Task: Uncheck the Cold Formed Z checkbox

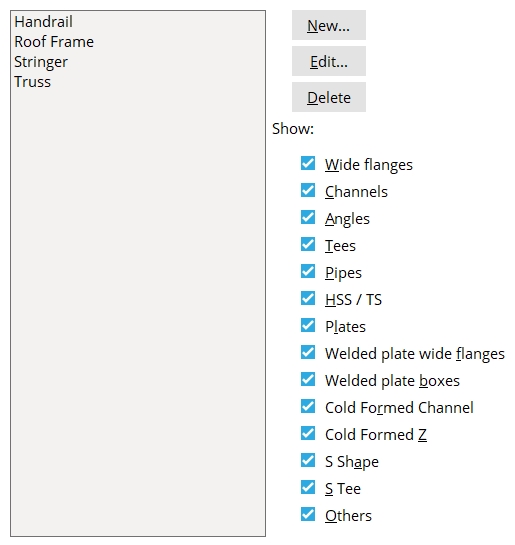Action: coord(308,433)
